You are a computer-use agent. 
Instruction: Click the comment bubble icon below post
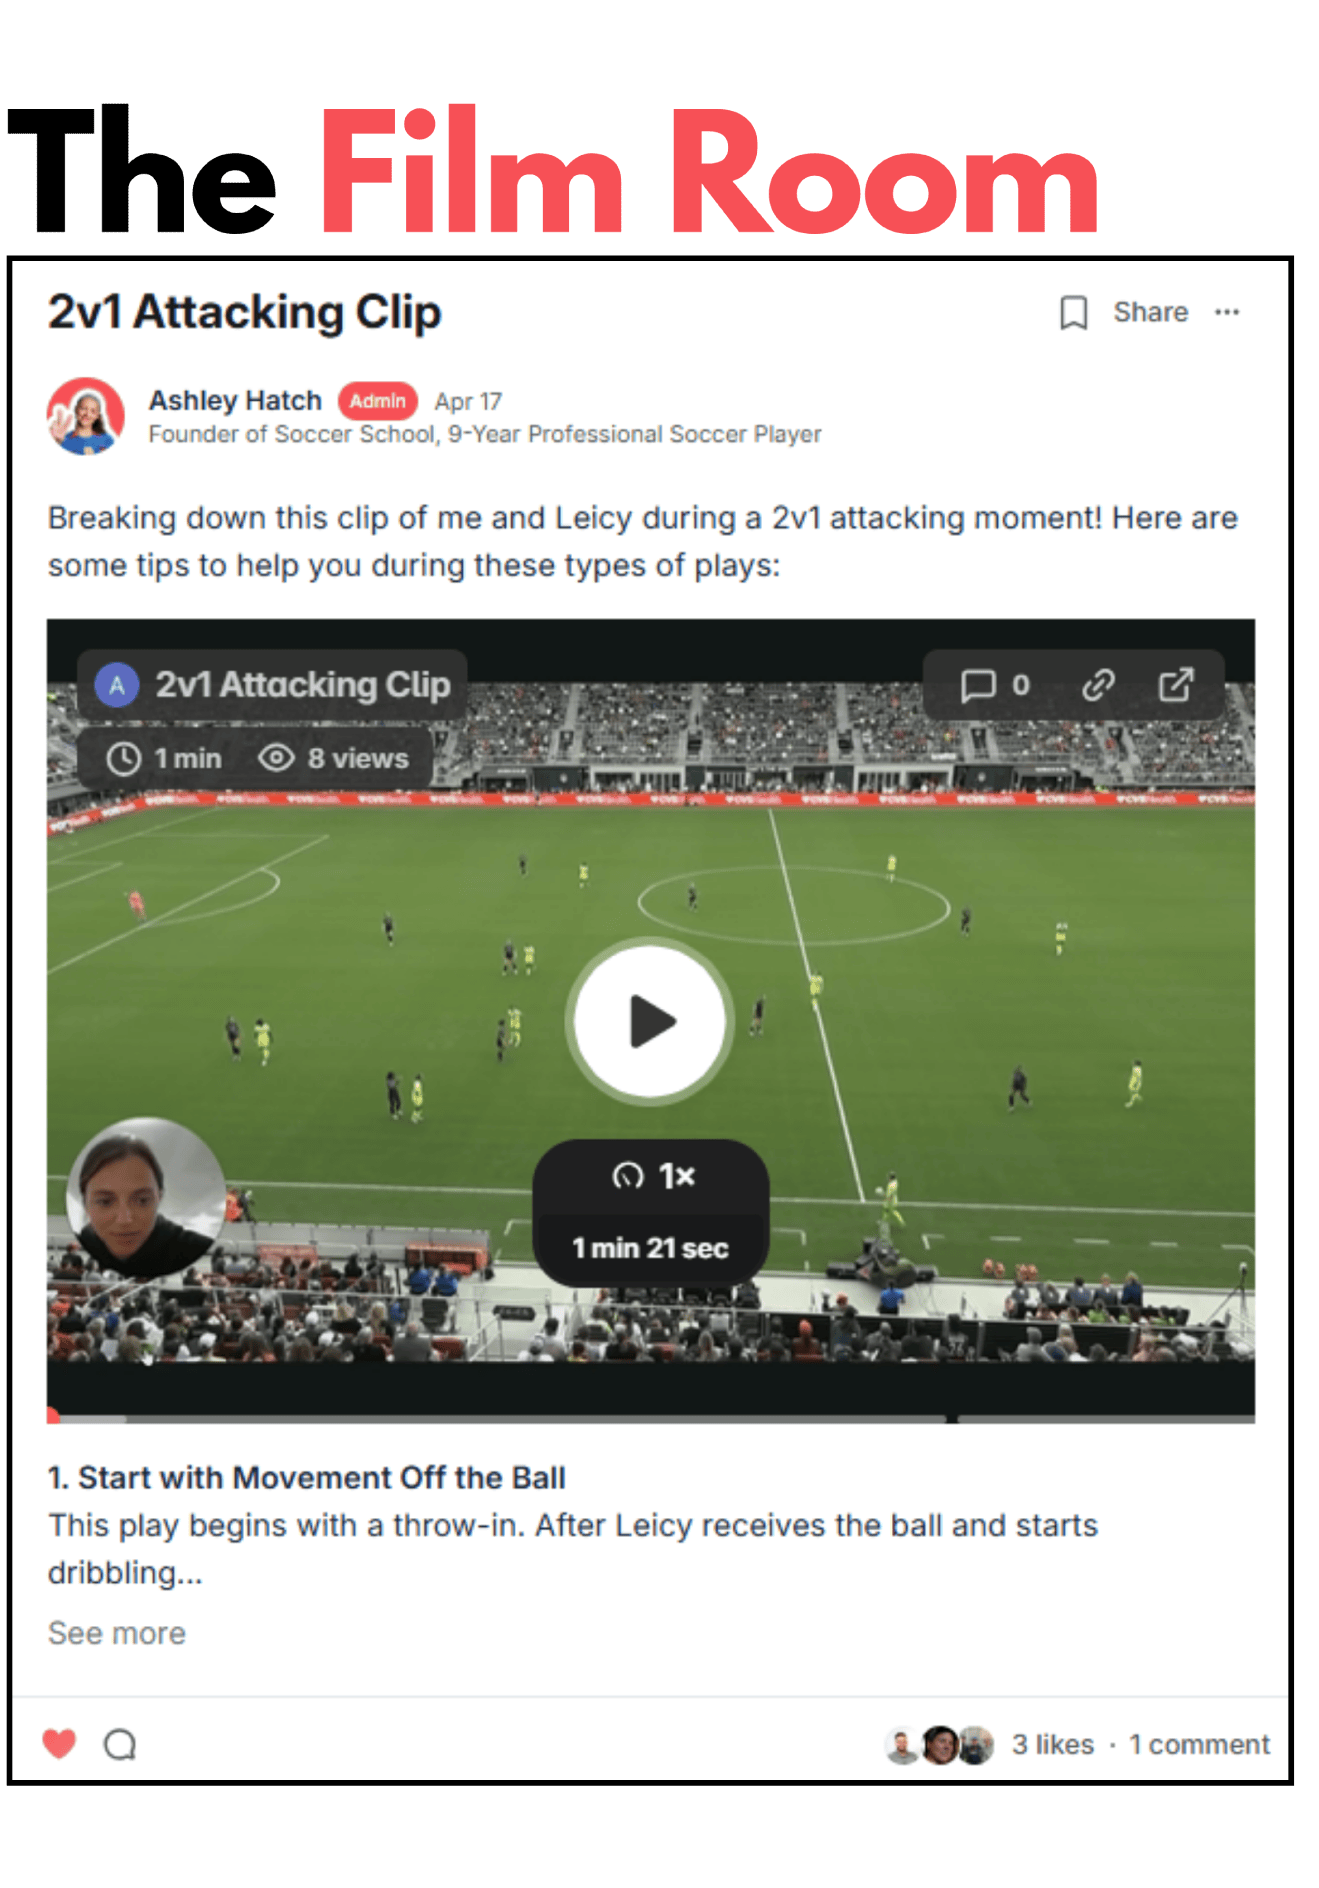120,1744
